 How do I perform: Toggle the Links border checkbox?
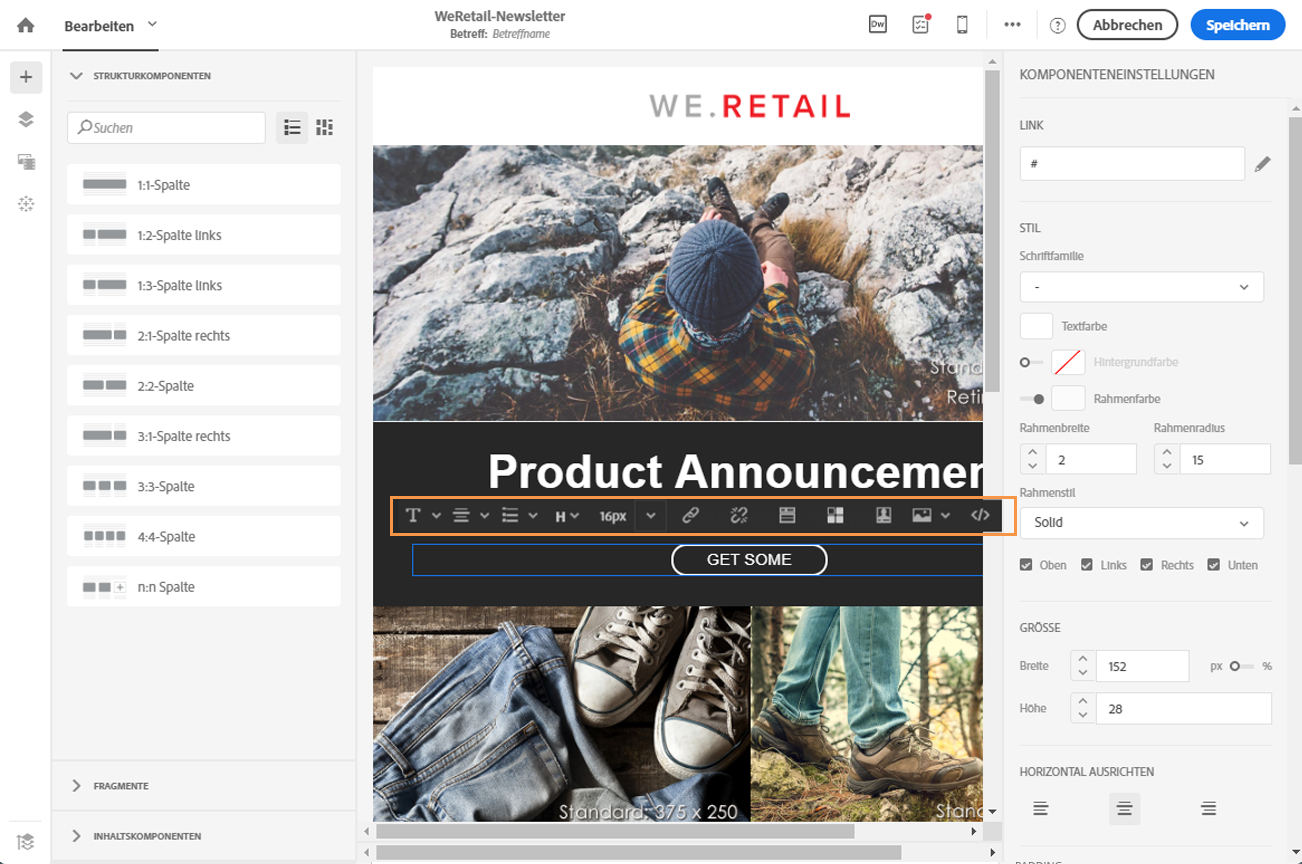pos(1087,565)
